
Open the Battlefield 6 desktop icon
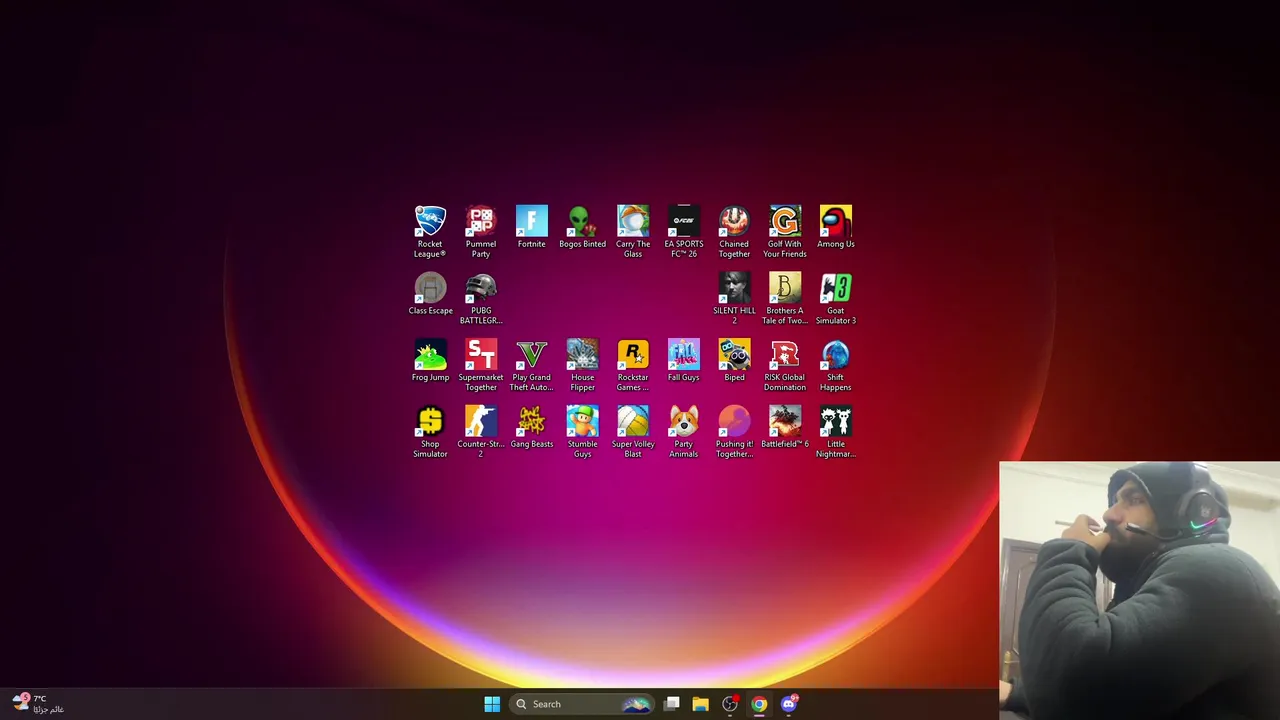[x=785, y=422]
